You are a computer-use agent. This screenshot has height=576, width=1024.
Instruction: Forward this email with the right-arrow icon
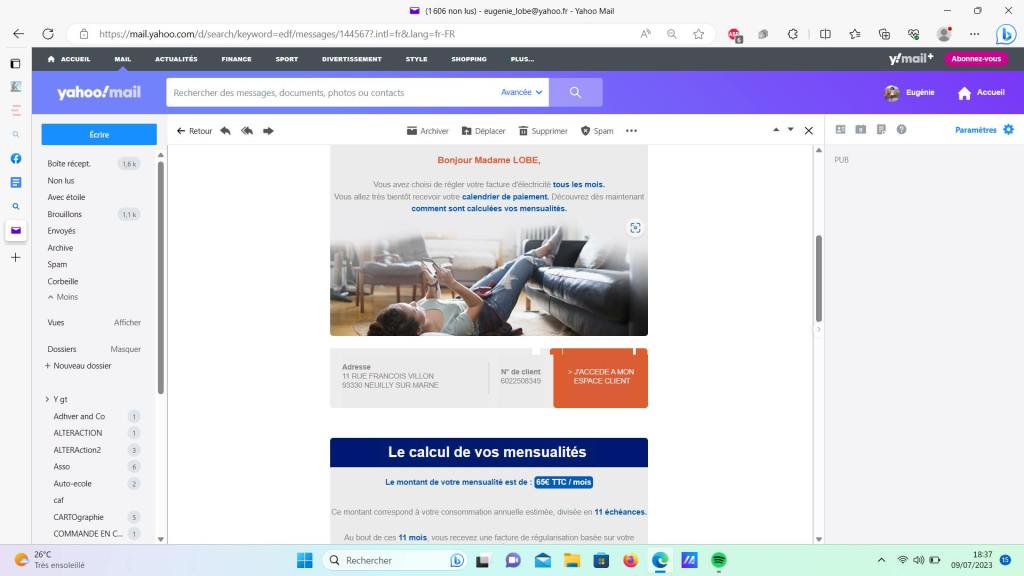[x=268, y=130]
